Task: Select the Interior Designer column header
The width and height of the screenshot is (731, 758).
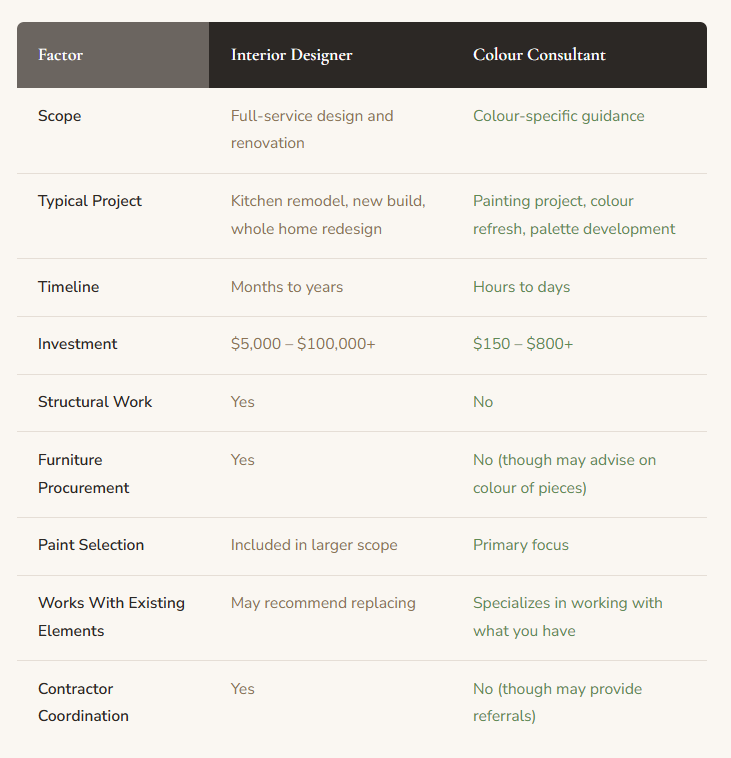Action: pyautogui.click(x=292, y=55)
